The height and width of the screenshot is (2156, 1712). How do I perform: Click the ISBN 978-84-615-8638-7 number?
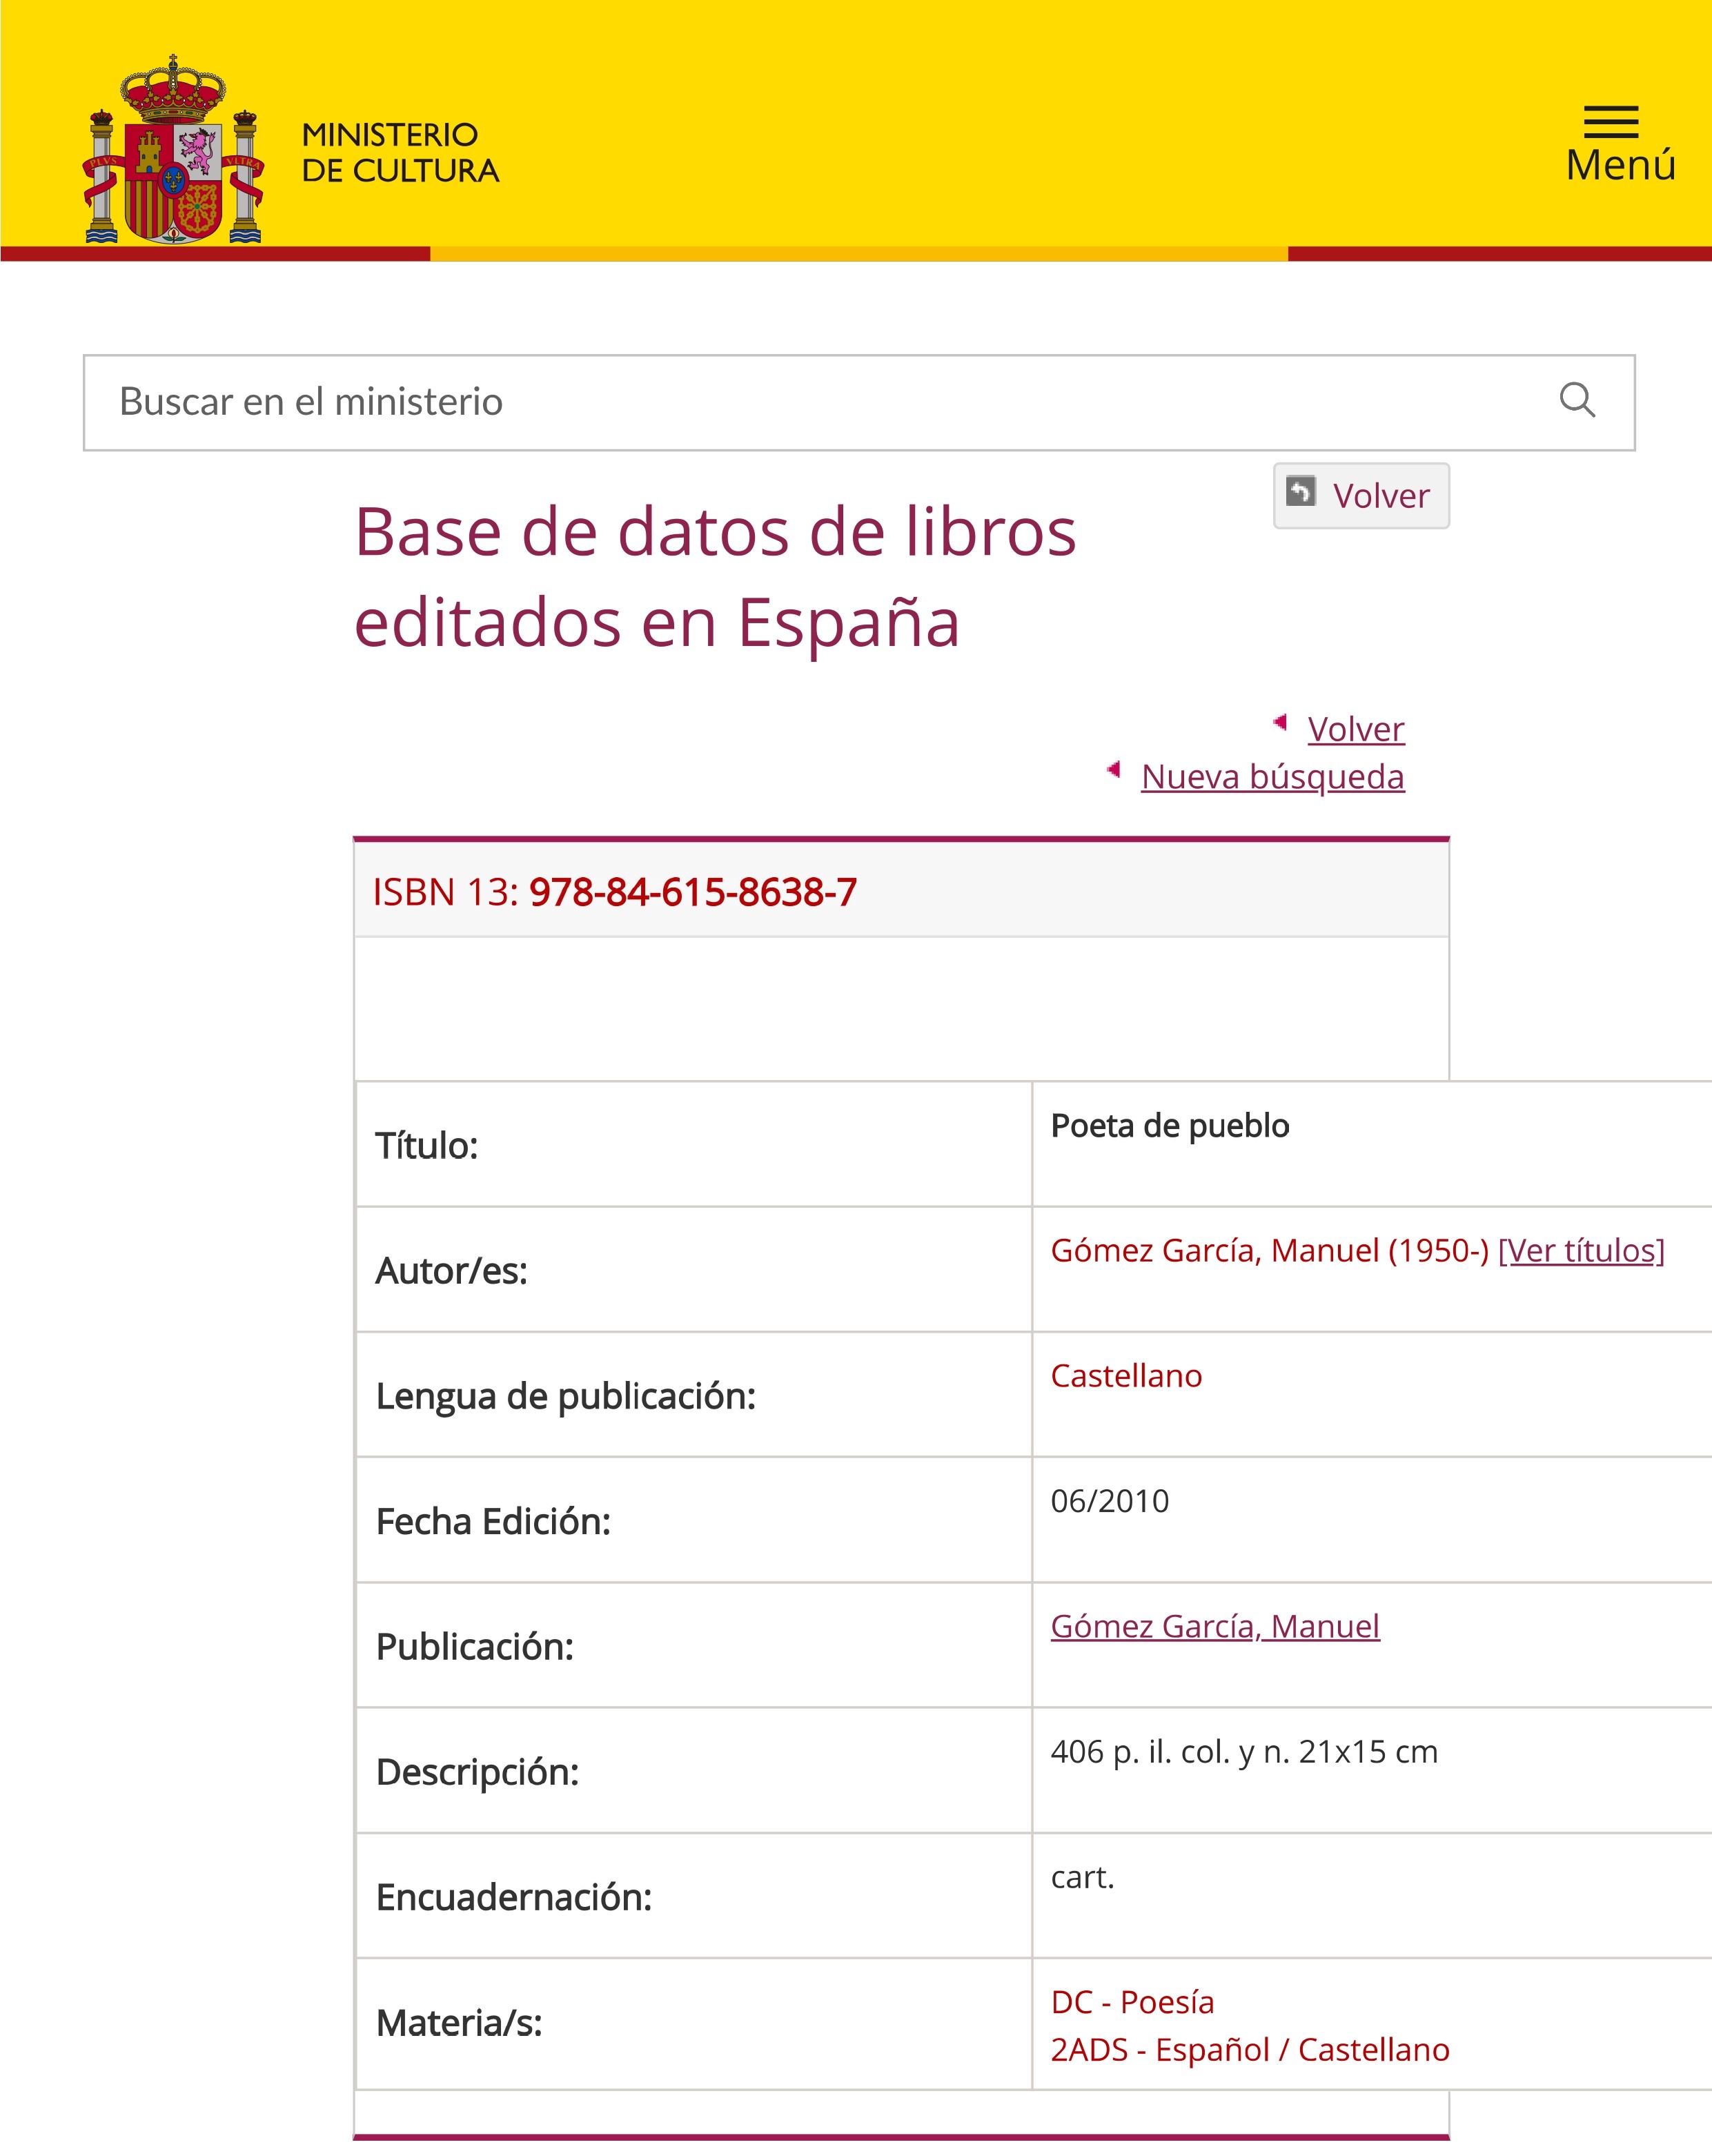[x=692, y=892]
